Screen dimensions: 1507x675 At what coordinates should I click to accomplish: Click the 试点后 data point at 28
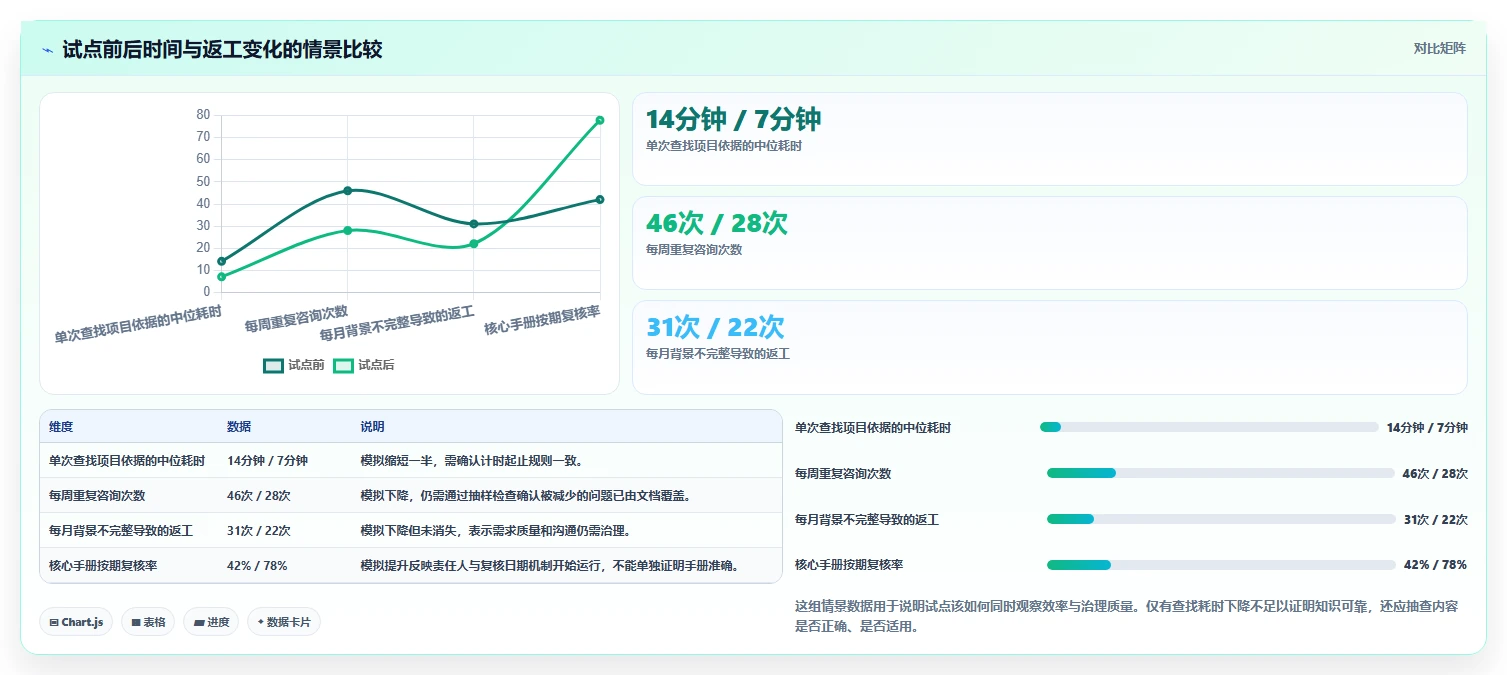tap(347, 230)
